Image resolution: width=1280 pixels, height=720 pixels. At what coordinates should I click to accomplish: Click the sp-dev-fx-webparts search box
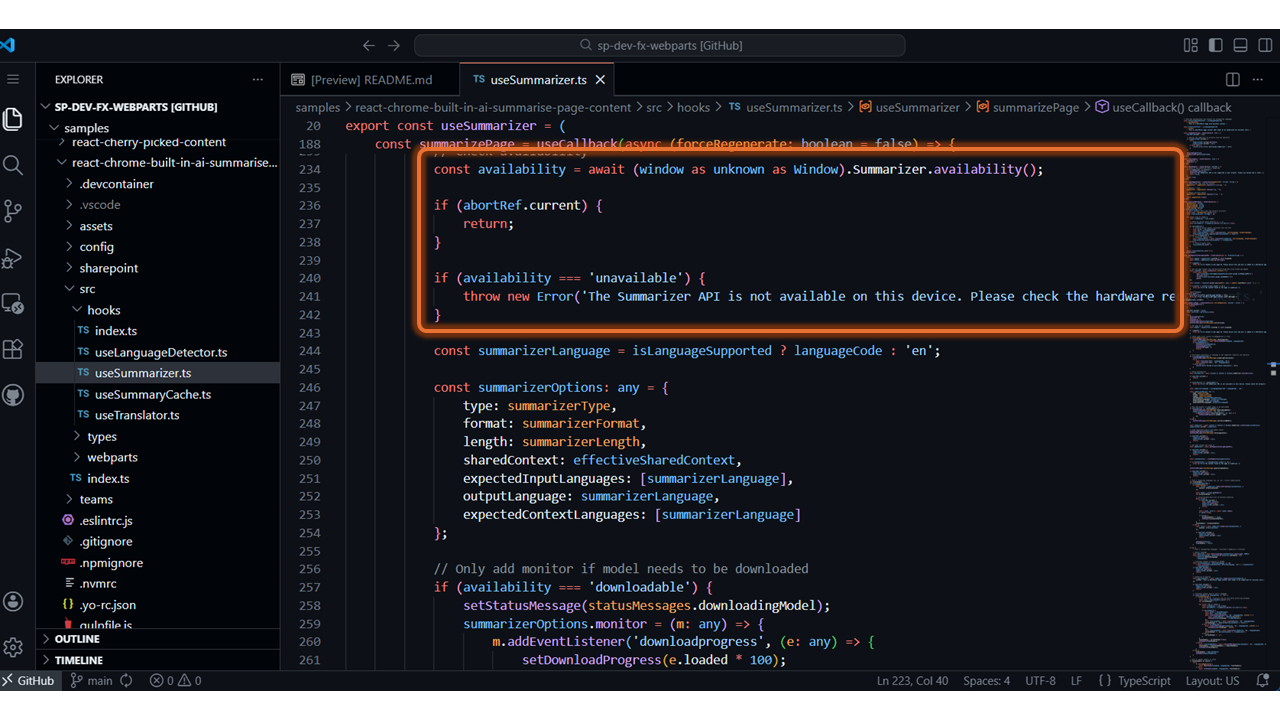(660, 45)
